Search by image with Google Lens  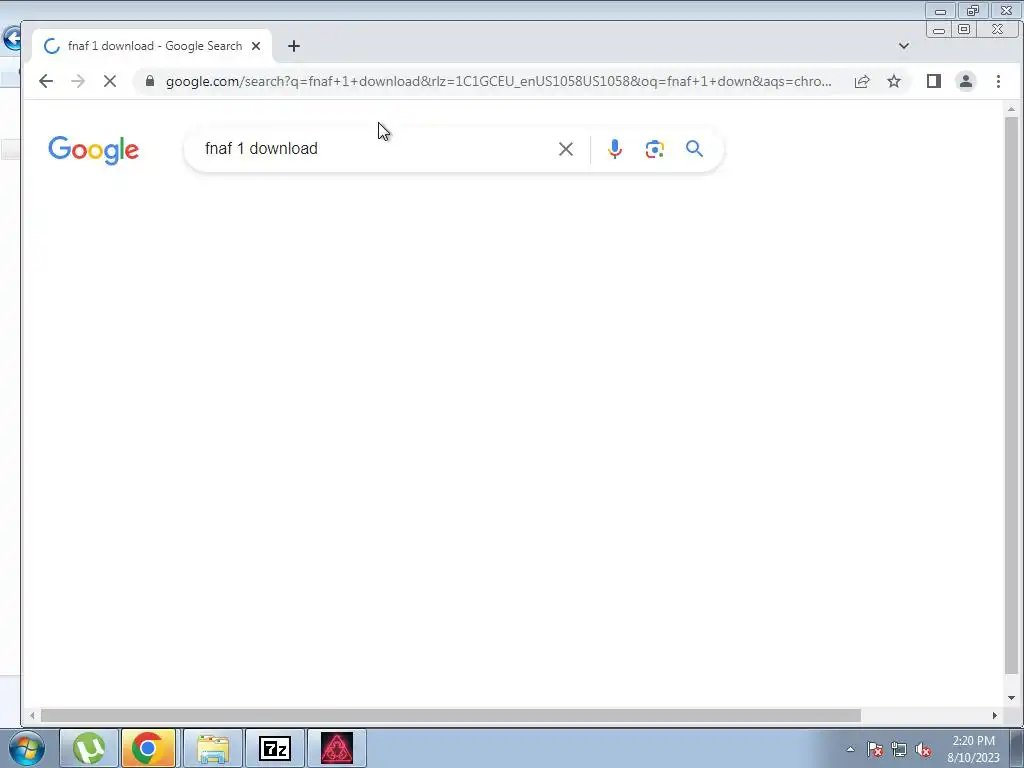click(x=654, y=149)
